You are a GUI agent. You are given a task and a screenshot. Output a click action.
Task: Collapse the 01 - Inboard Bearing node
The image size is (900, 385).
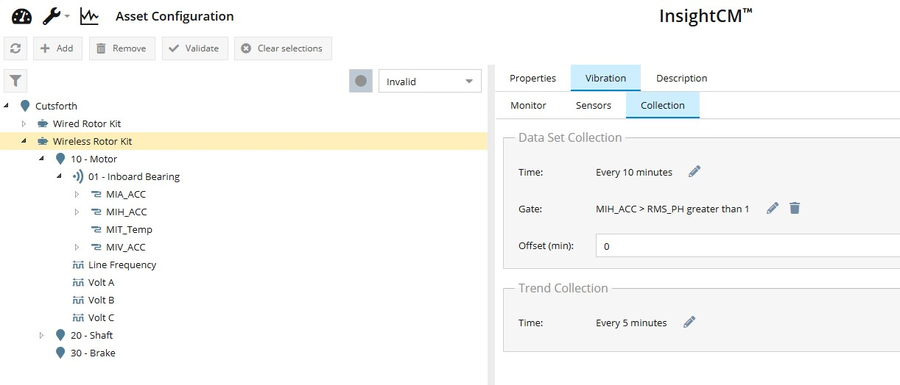point(60,177)
